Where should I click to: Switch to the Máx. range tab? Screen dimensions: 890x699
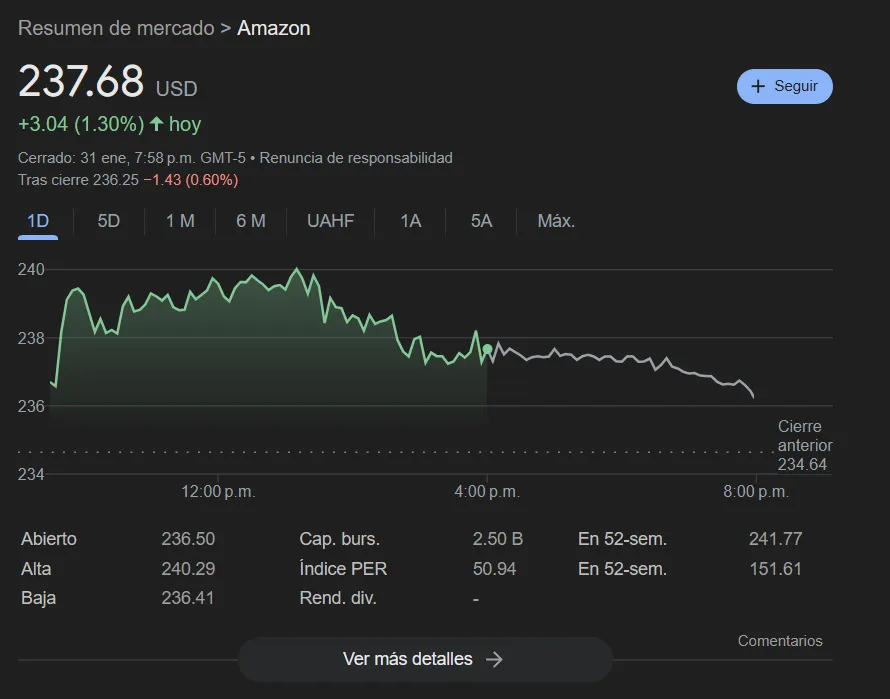[556, 221]
